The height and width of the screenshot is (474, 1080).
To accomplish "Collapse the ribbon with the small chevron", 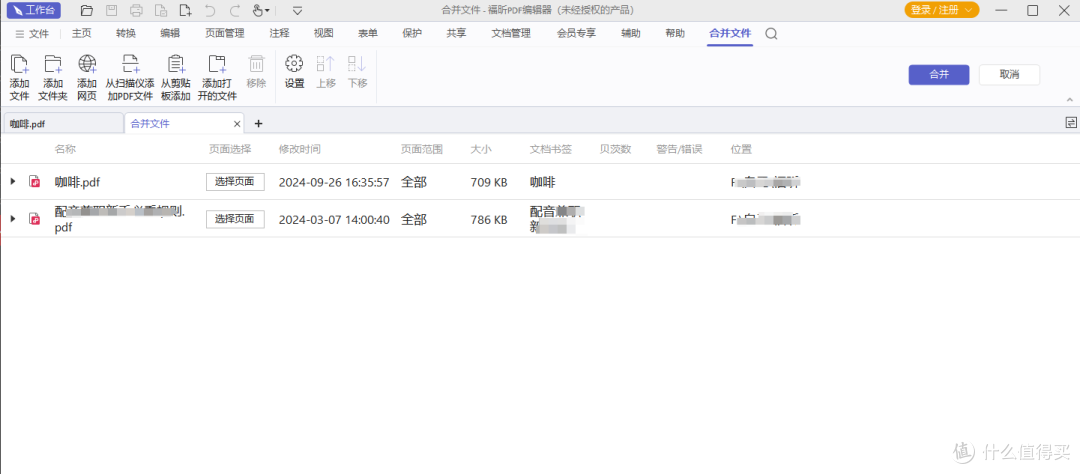I will [1070, 100].
